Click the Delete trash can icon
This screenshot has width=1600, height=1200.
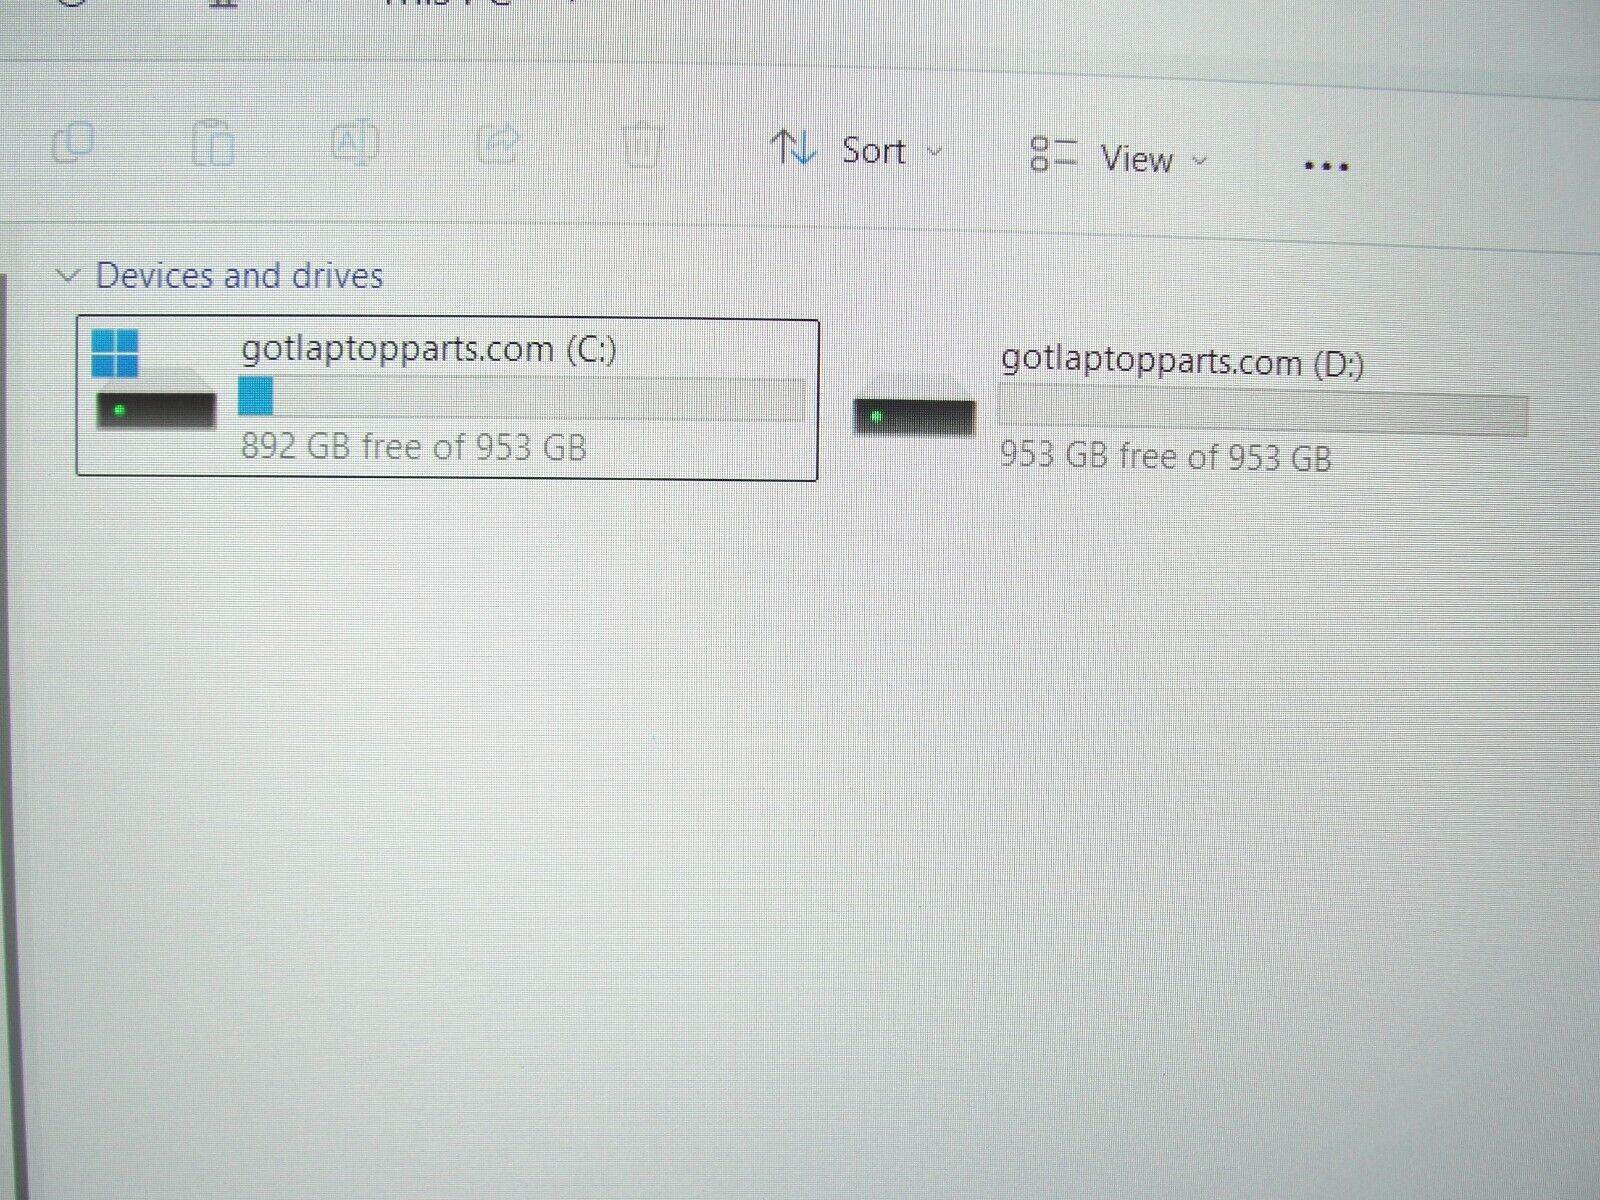pos(643,145)
